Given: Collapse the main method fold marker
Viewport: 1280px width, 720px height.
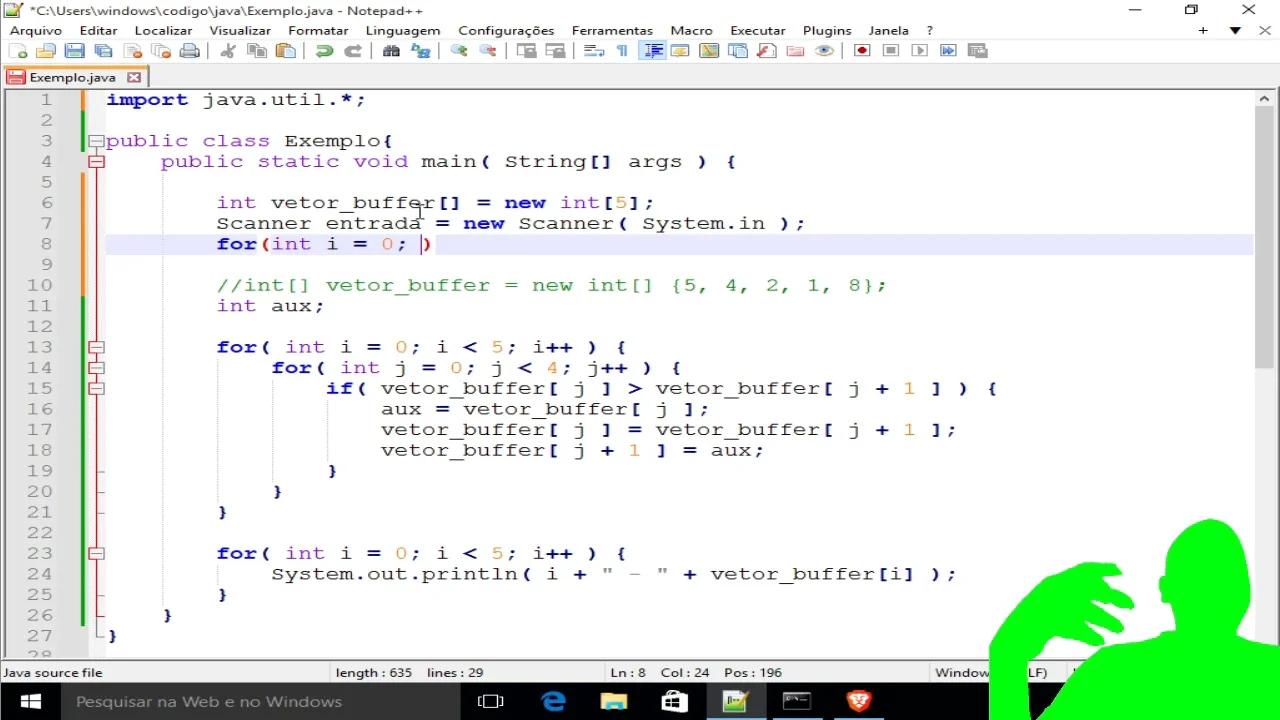Looking at the screenshot, I should click(96, 161).
